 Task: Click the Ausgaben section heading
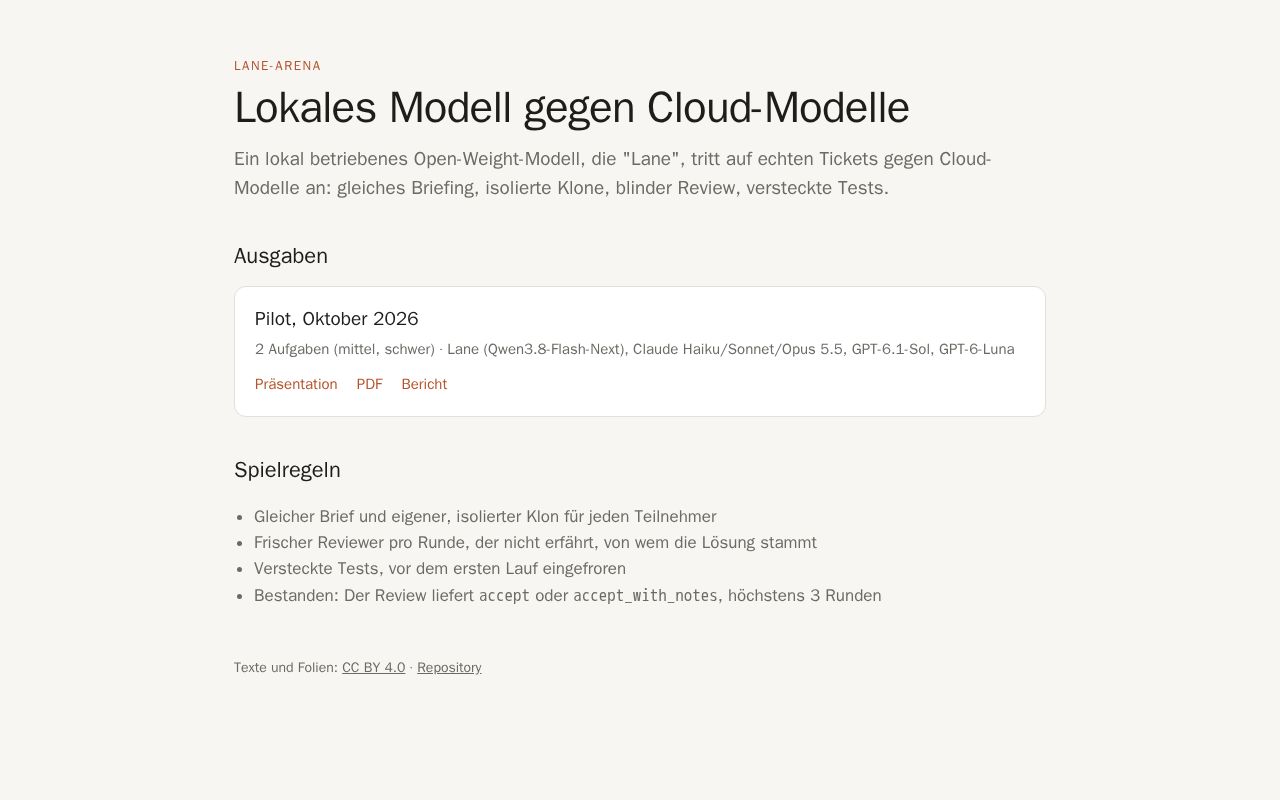point(281,256)
